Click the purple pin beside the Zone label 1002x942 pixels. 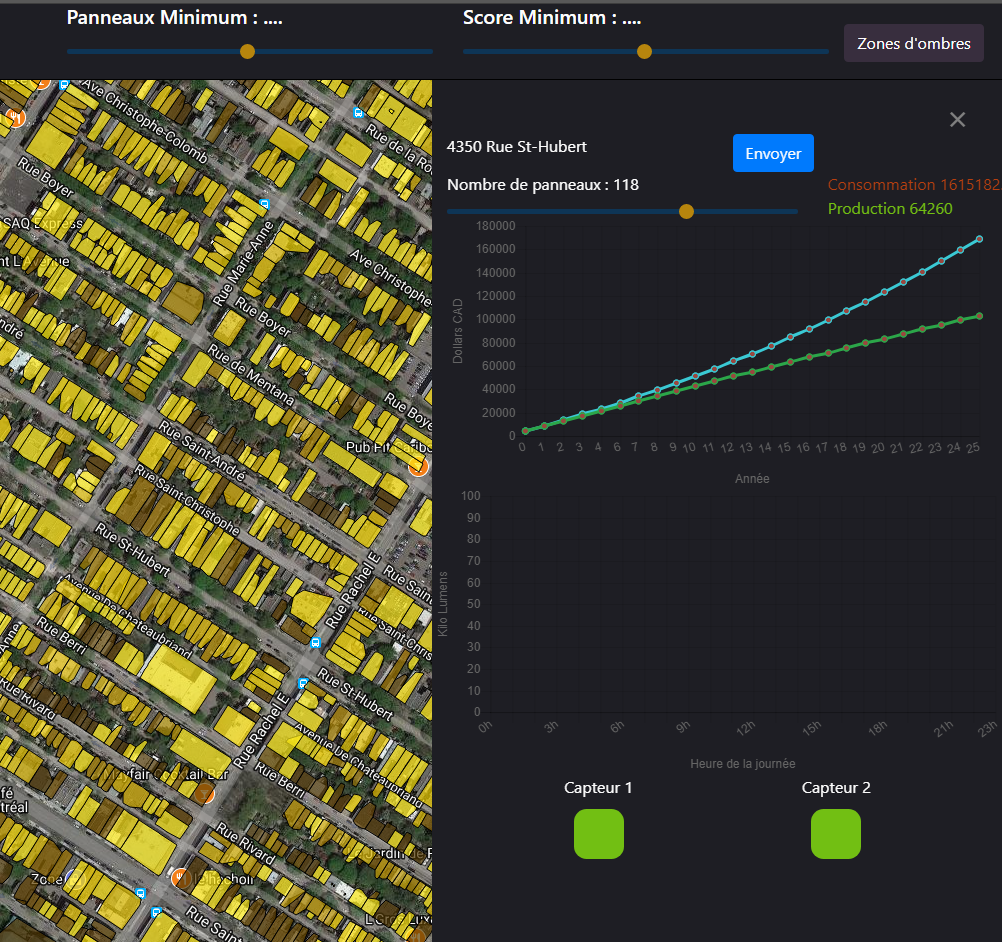pos(75,880)
